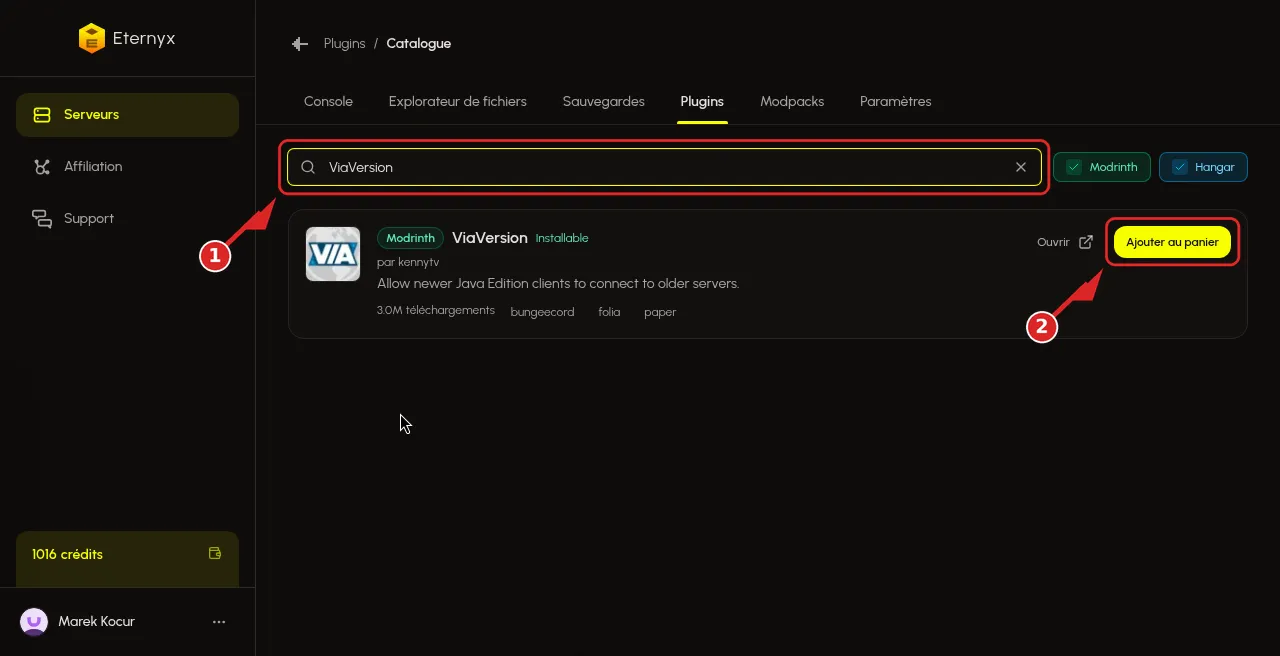Click the Modrinth badge on ViaVersion card

(x=410, y=238)
